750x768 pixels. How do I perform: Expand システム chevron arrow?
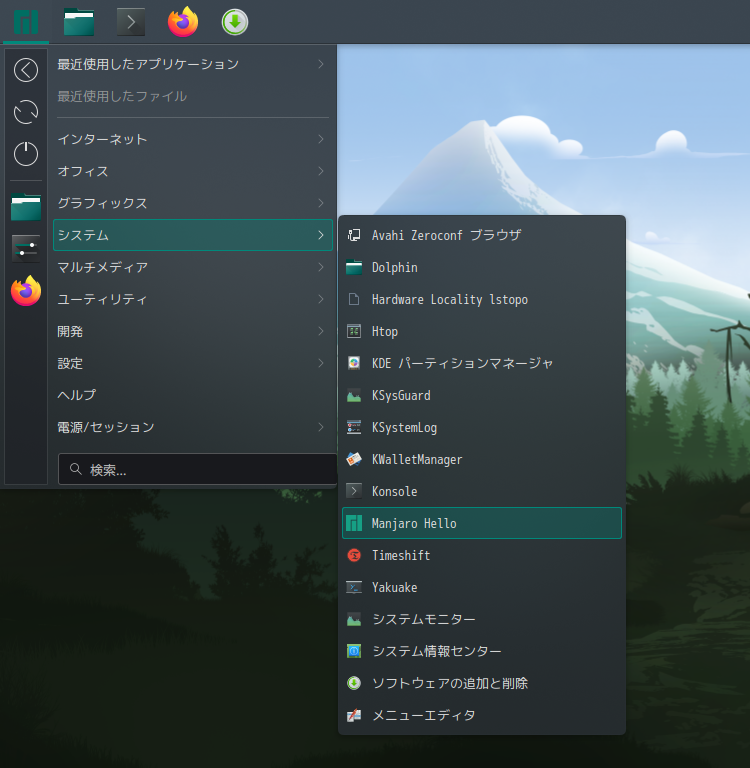[x=321, y=235]
